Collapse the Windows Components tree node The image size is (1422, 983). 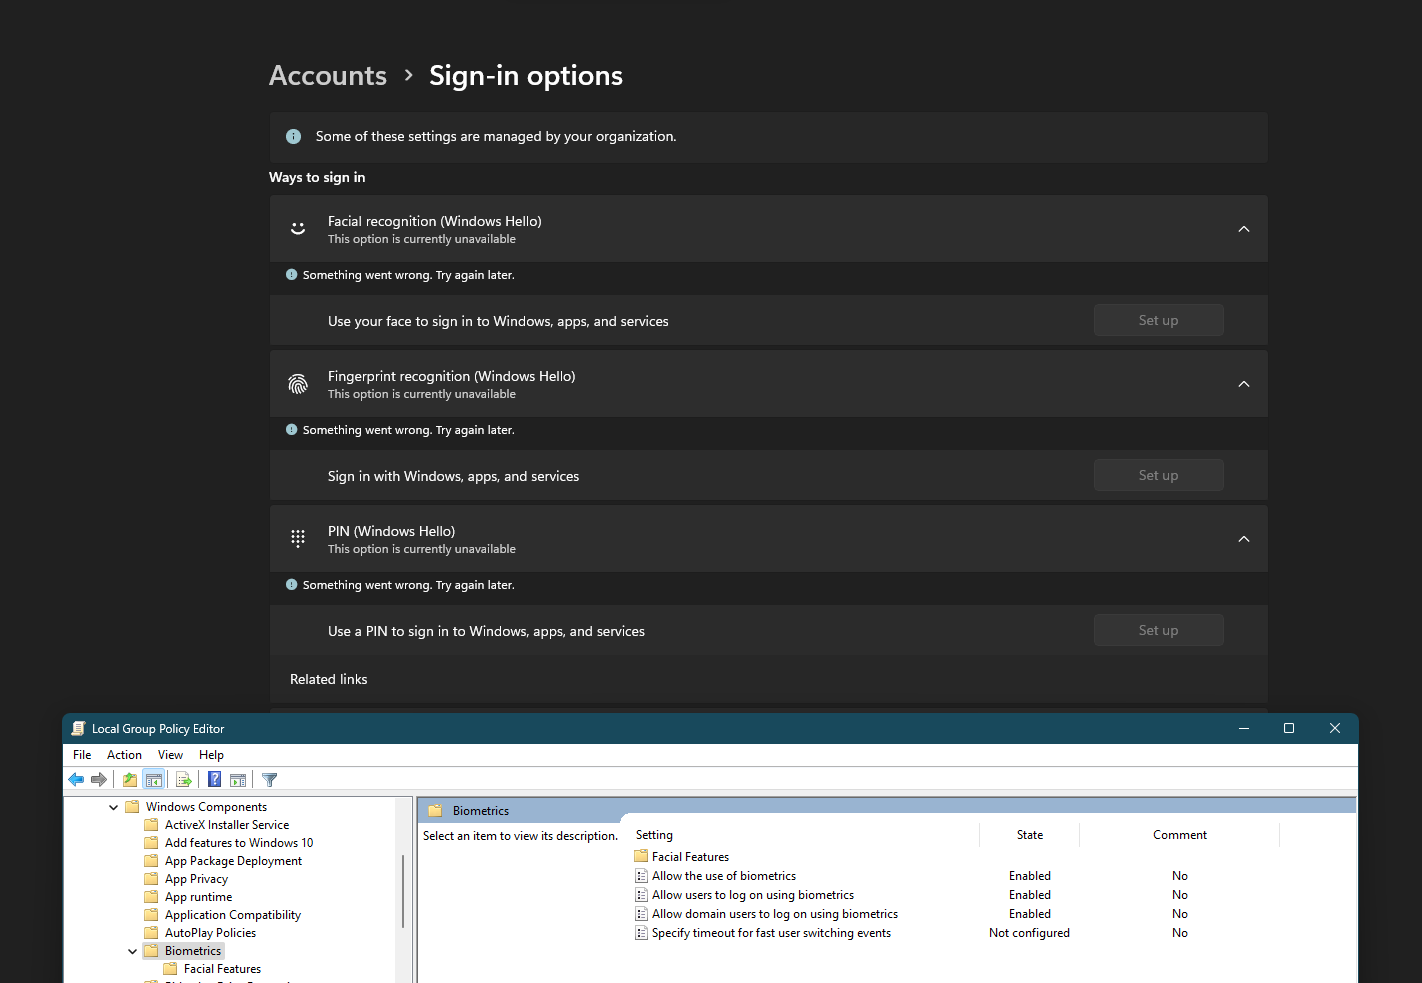coord(113,807)
